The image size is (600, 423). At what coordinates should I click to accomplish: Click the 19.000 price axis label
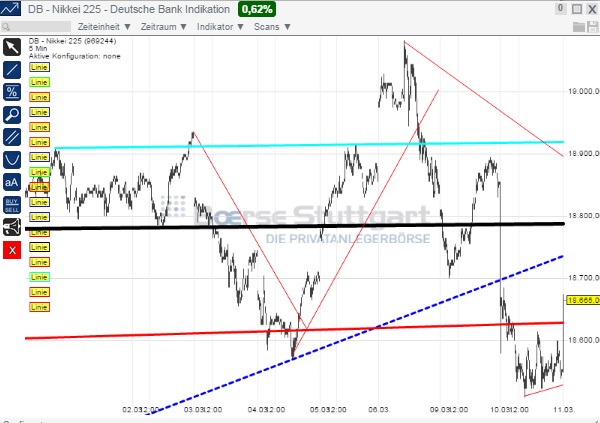(583, 91)
